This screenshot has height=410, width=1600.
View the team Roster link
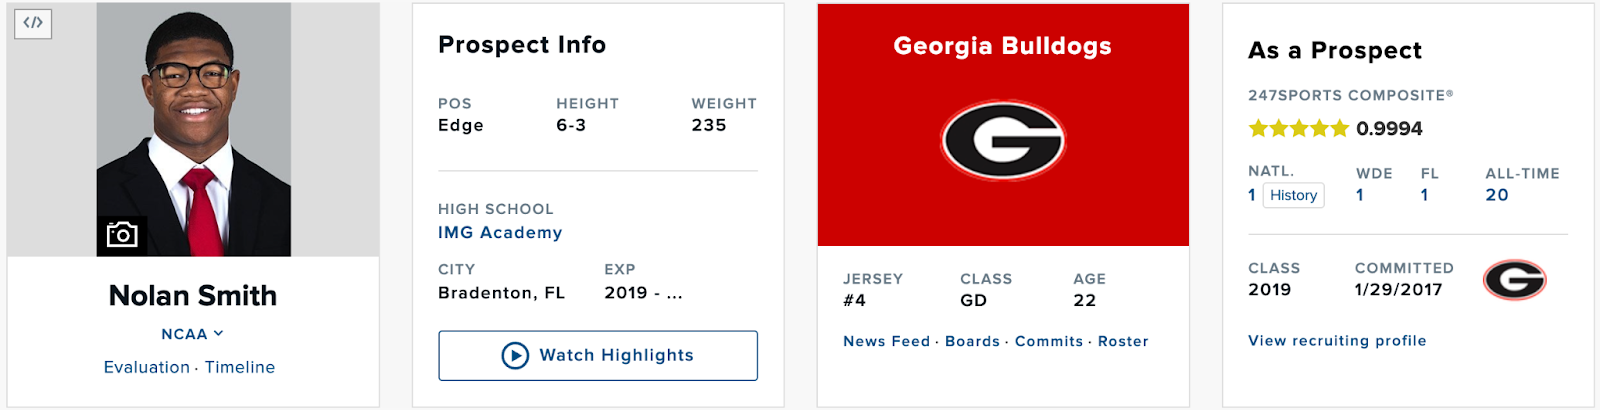pyautogui.click(x=1123, y=341)
